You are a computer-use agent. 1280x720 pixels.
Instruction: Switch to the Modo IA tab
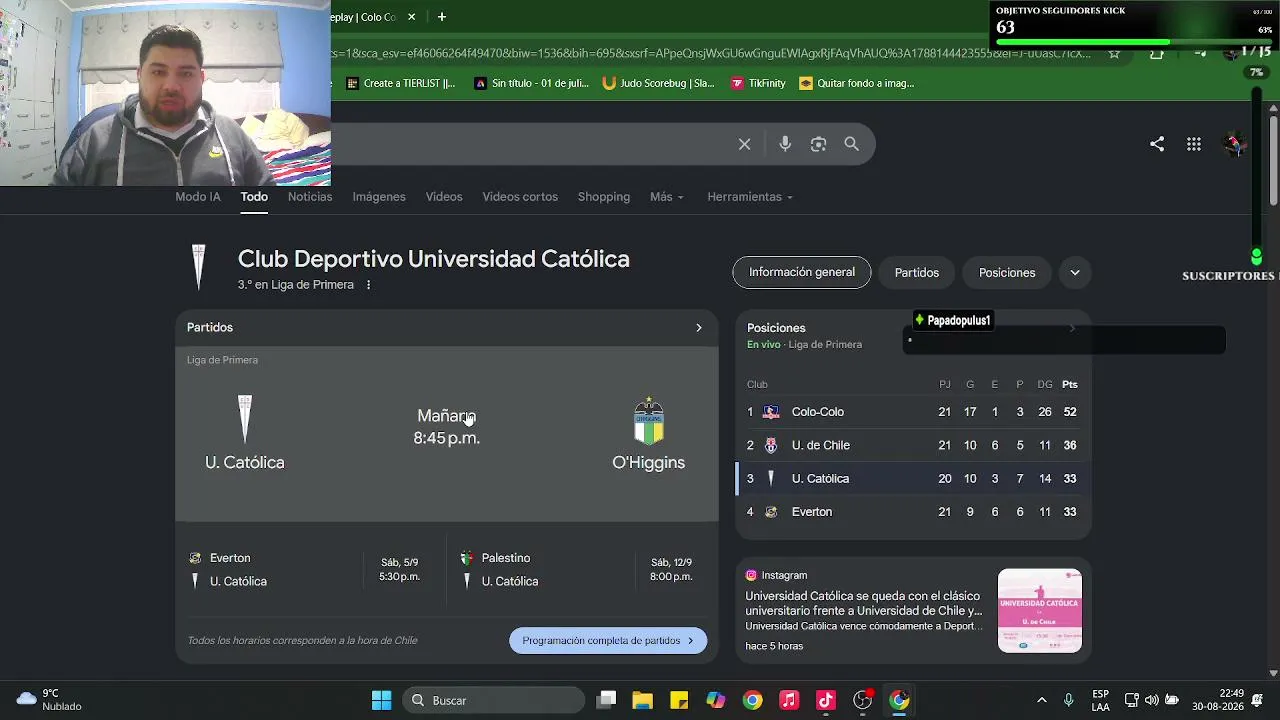(x=198, y=197)
